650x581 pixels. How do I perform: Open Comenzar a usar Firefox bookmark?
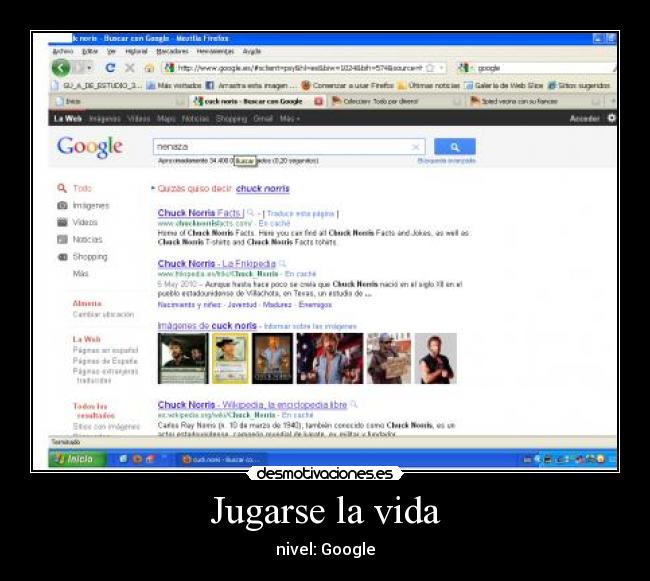pyautogui.click(x=347, y=85)
